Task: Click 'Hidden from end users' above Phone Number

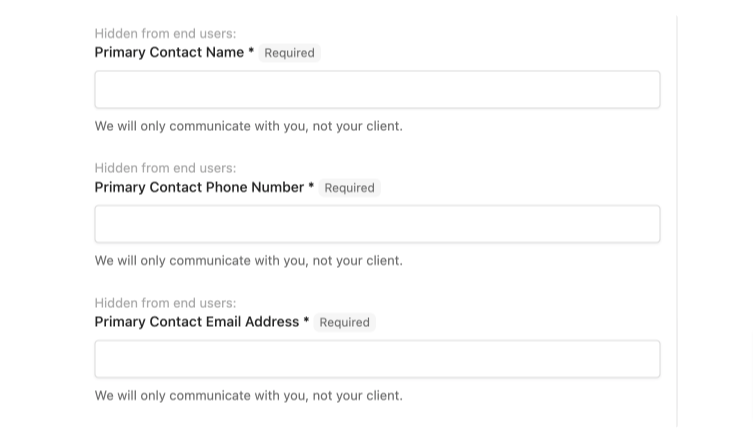Action: (x=165, y=168)
